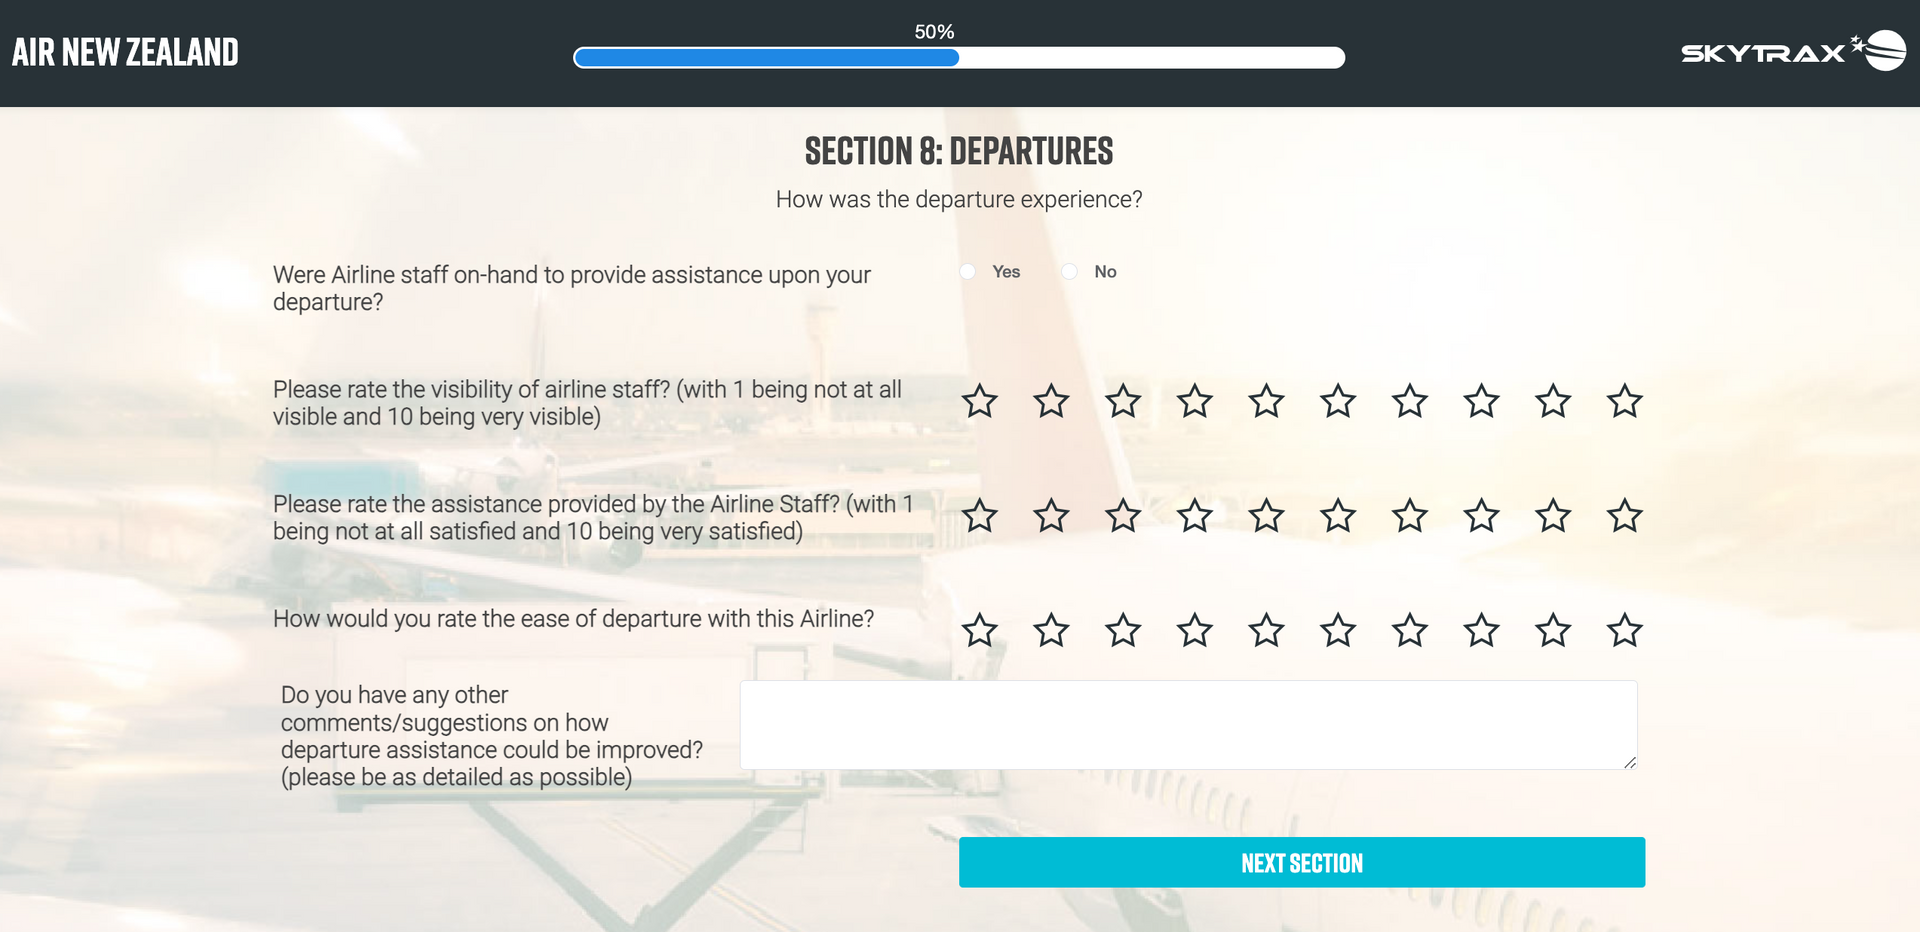Click the Next Section button
The image size is (1920, 932).
tap(1301, 862)
